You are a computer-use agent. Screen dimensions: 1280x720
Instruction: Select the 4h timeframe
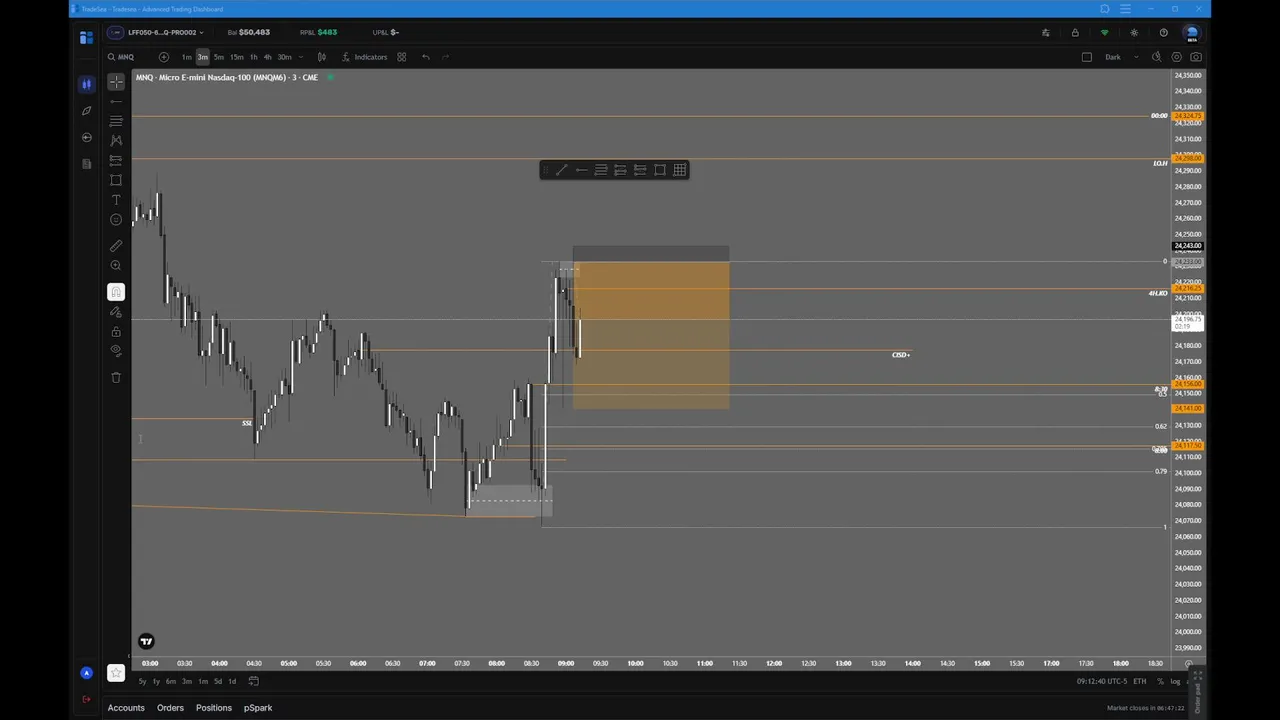coord(267,57)
